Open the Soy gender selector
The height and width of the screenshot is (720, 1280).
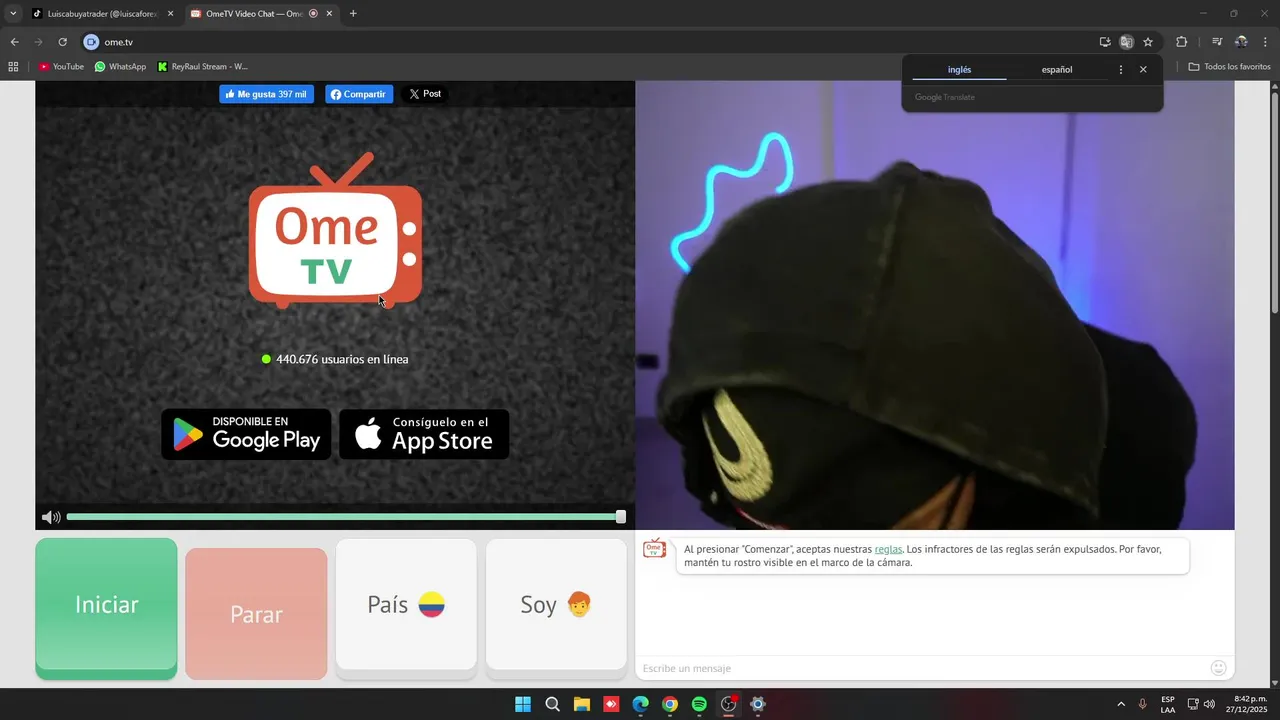pos(556,605)
